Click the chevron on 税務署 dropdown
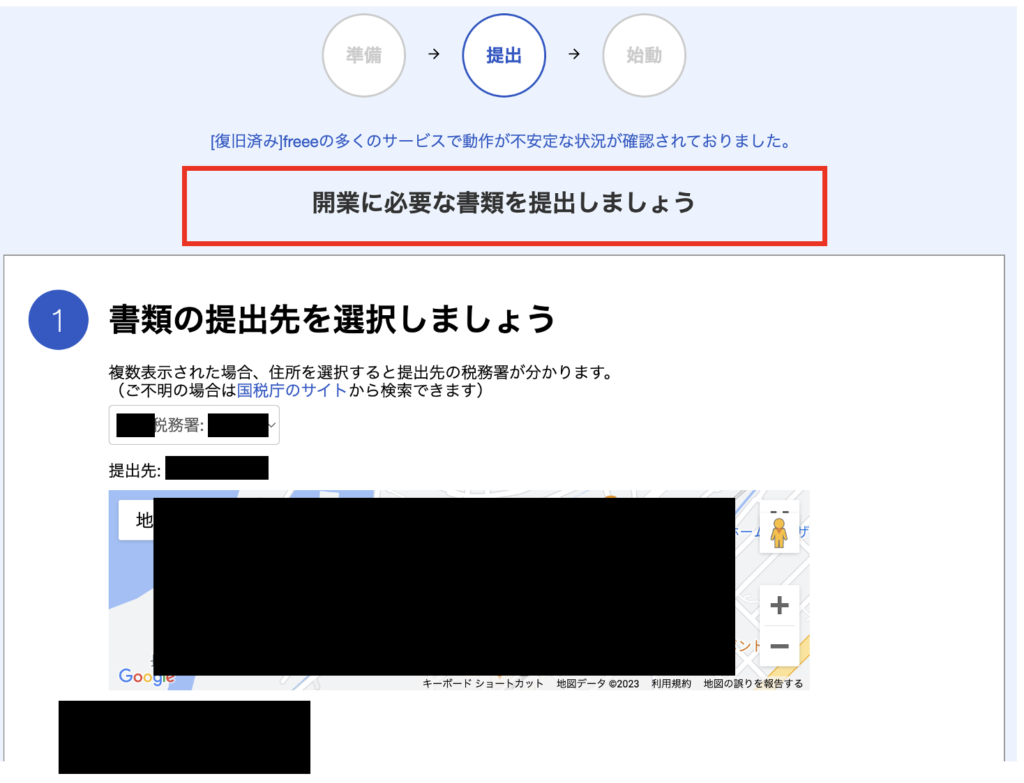1024x783 pixels. 273,426
